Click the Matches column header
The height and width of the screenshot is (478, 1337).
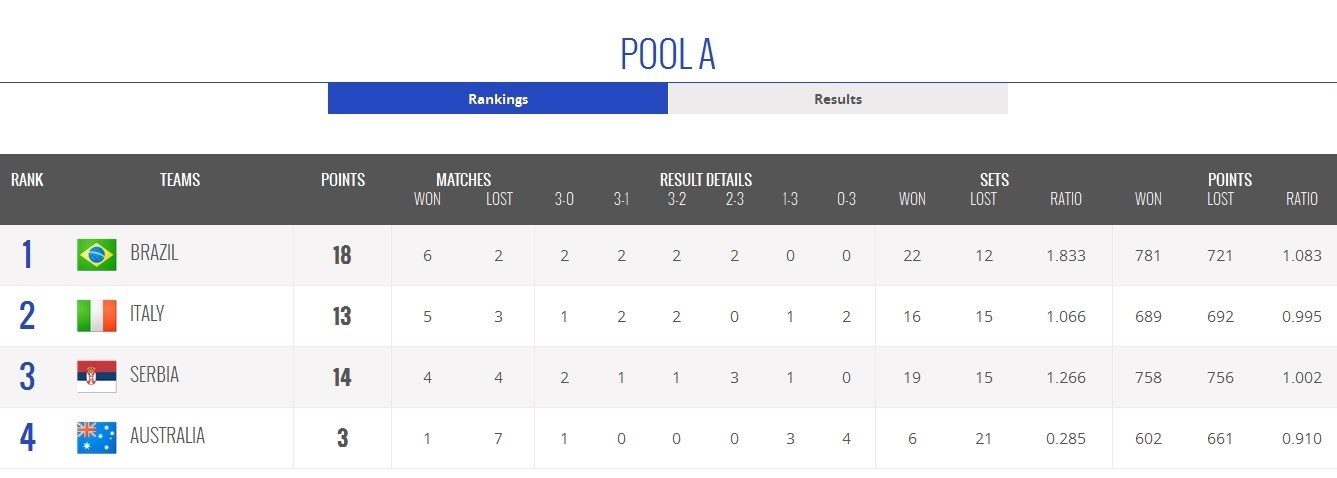coord(463,180)
